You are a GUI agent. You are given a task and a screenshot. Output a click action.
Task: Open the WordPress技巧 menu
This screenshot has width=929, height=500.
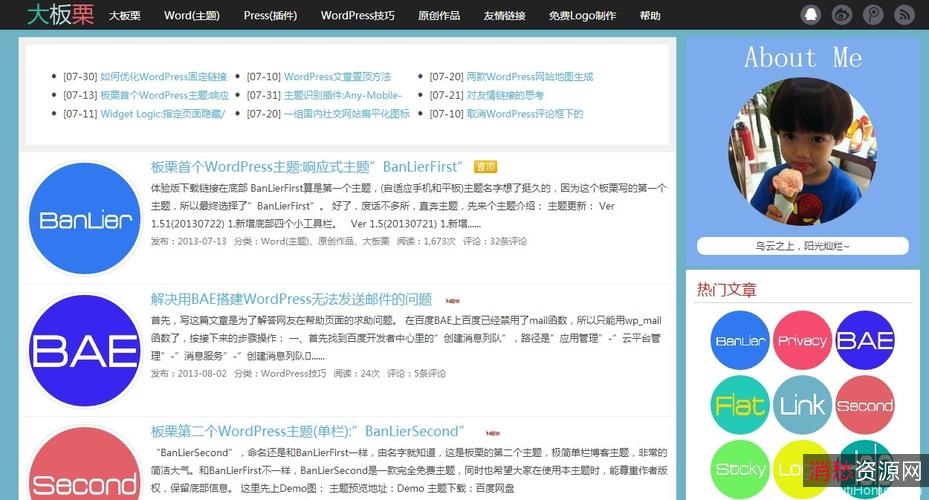[357, 15]
